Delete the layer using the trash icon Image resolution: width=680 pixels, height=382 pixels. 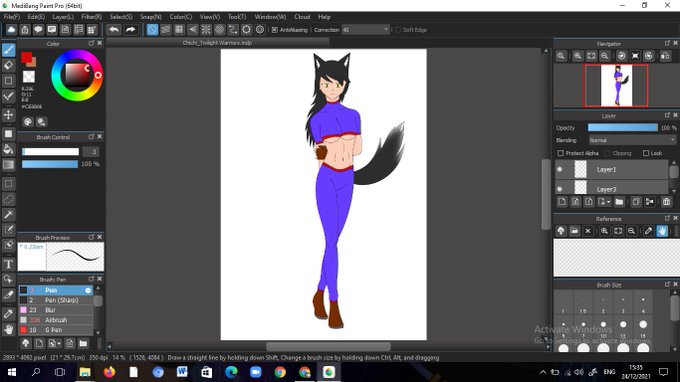(x=667, y=202)
